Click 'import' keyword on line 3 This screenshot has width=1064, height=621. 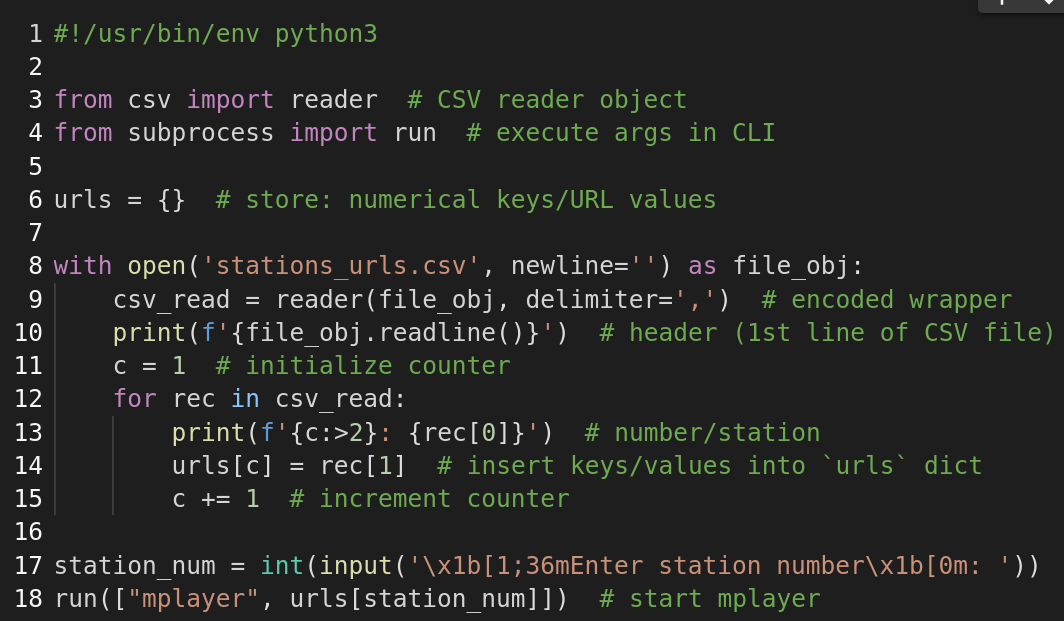[x=231, y=100]
